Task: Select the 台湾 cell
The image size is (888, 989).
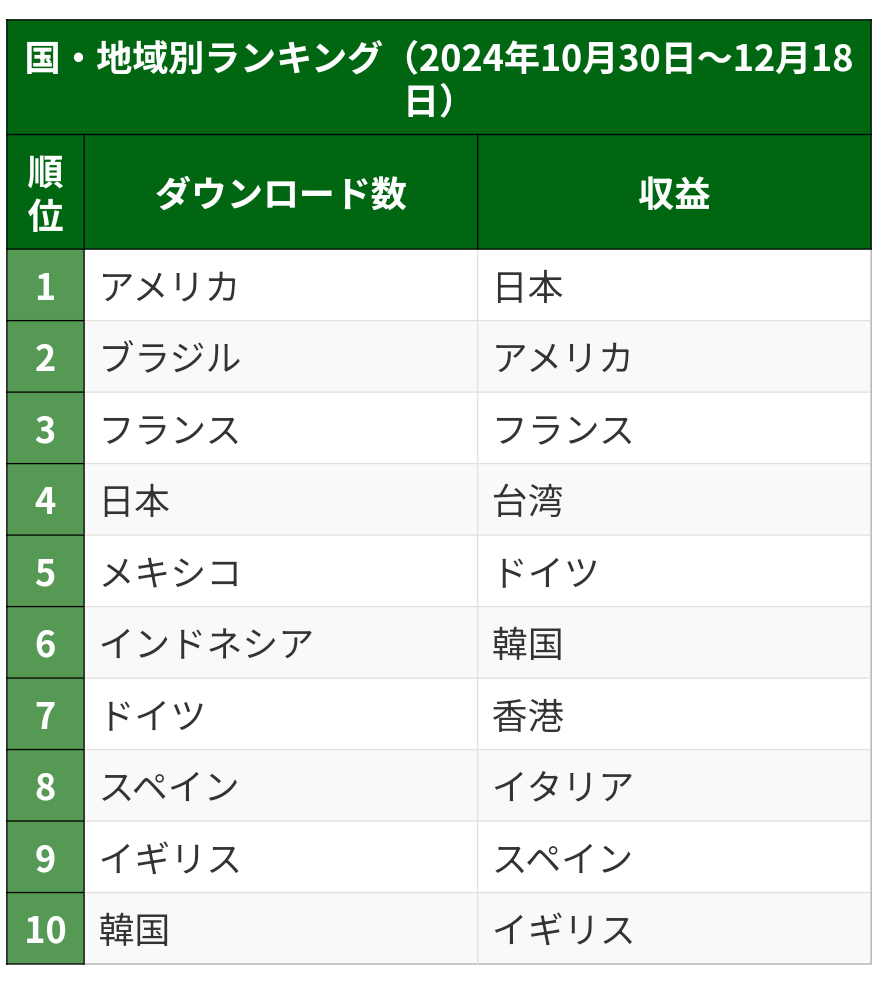Action: coord(528,501)
